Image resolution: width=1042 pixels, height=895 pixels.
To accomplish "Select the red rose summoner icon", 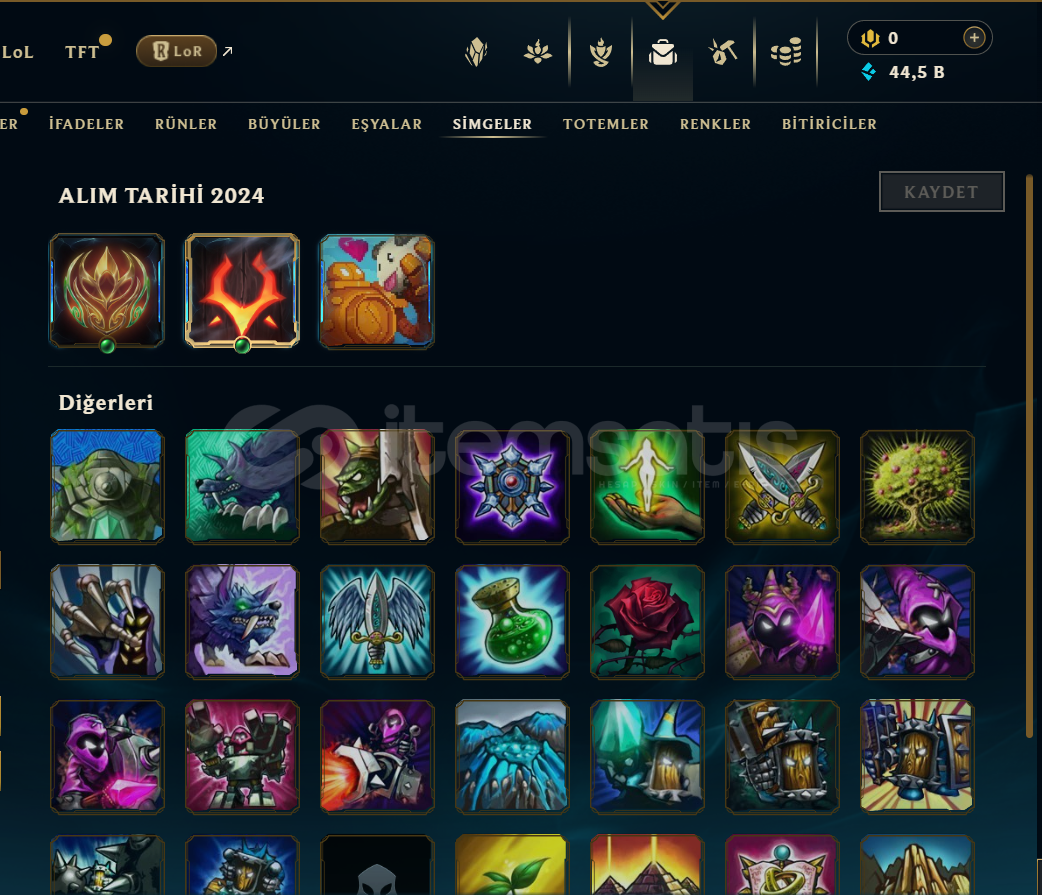I will pos(647,622).
